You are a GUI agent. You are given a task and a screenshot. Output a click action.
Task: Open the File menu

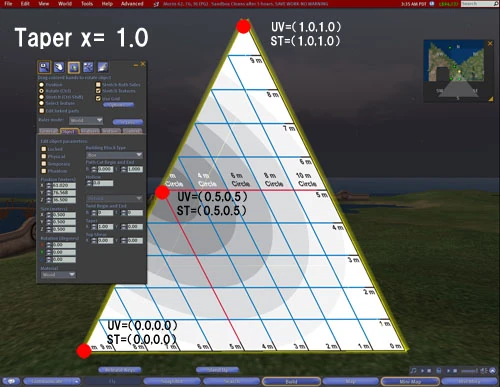coord(8,4)
